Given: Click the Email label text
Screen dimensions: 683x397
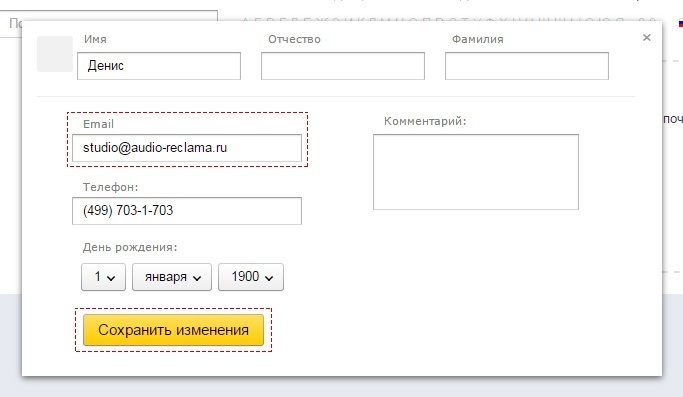Looking at the screenshot, I should pyautogui.click(x=98, y=124).
